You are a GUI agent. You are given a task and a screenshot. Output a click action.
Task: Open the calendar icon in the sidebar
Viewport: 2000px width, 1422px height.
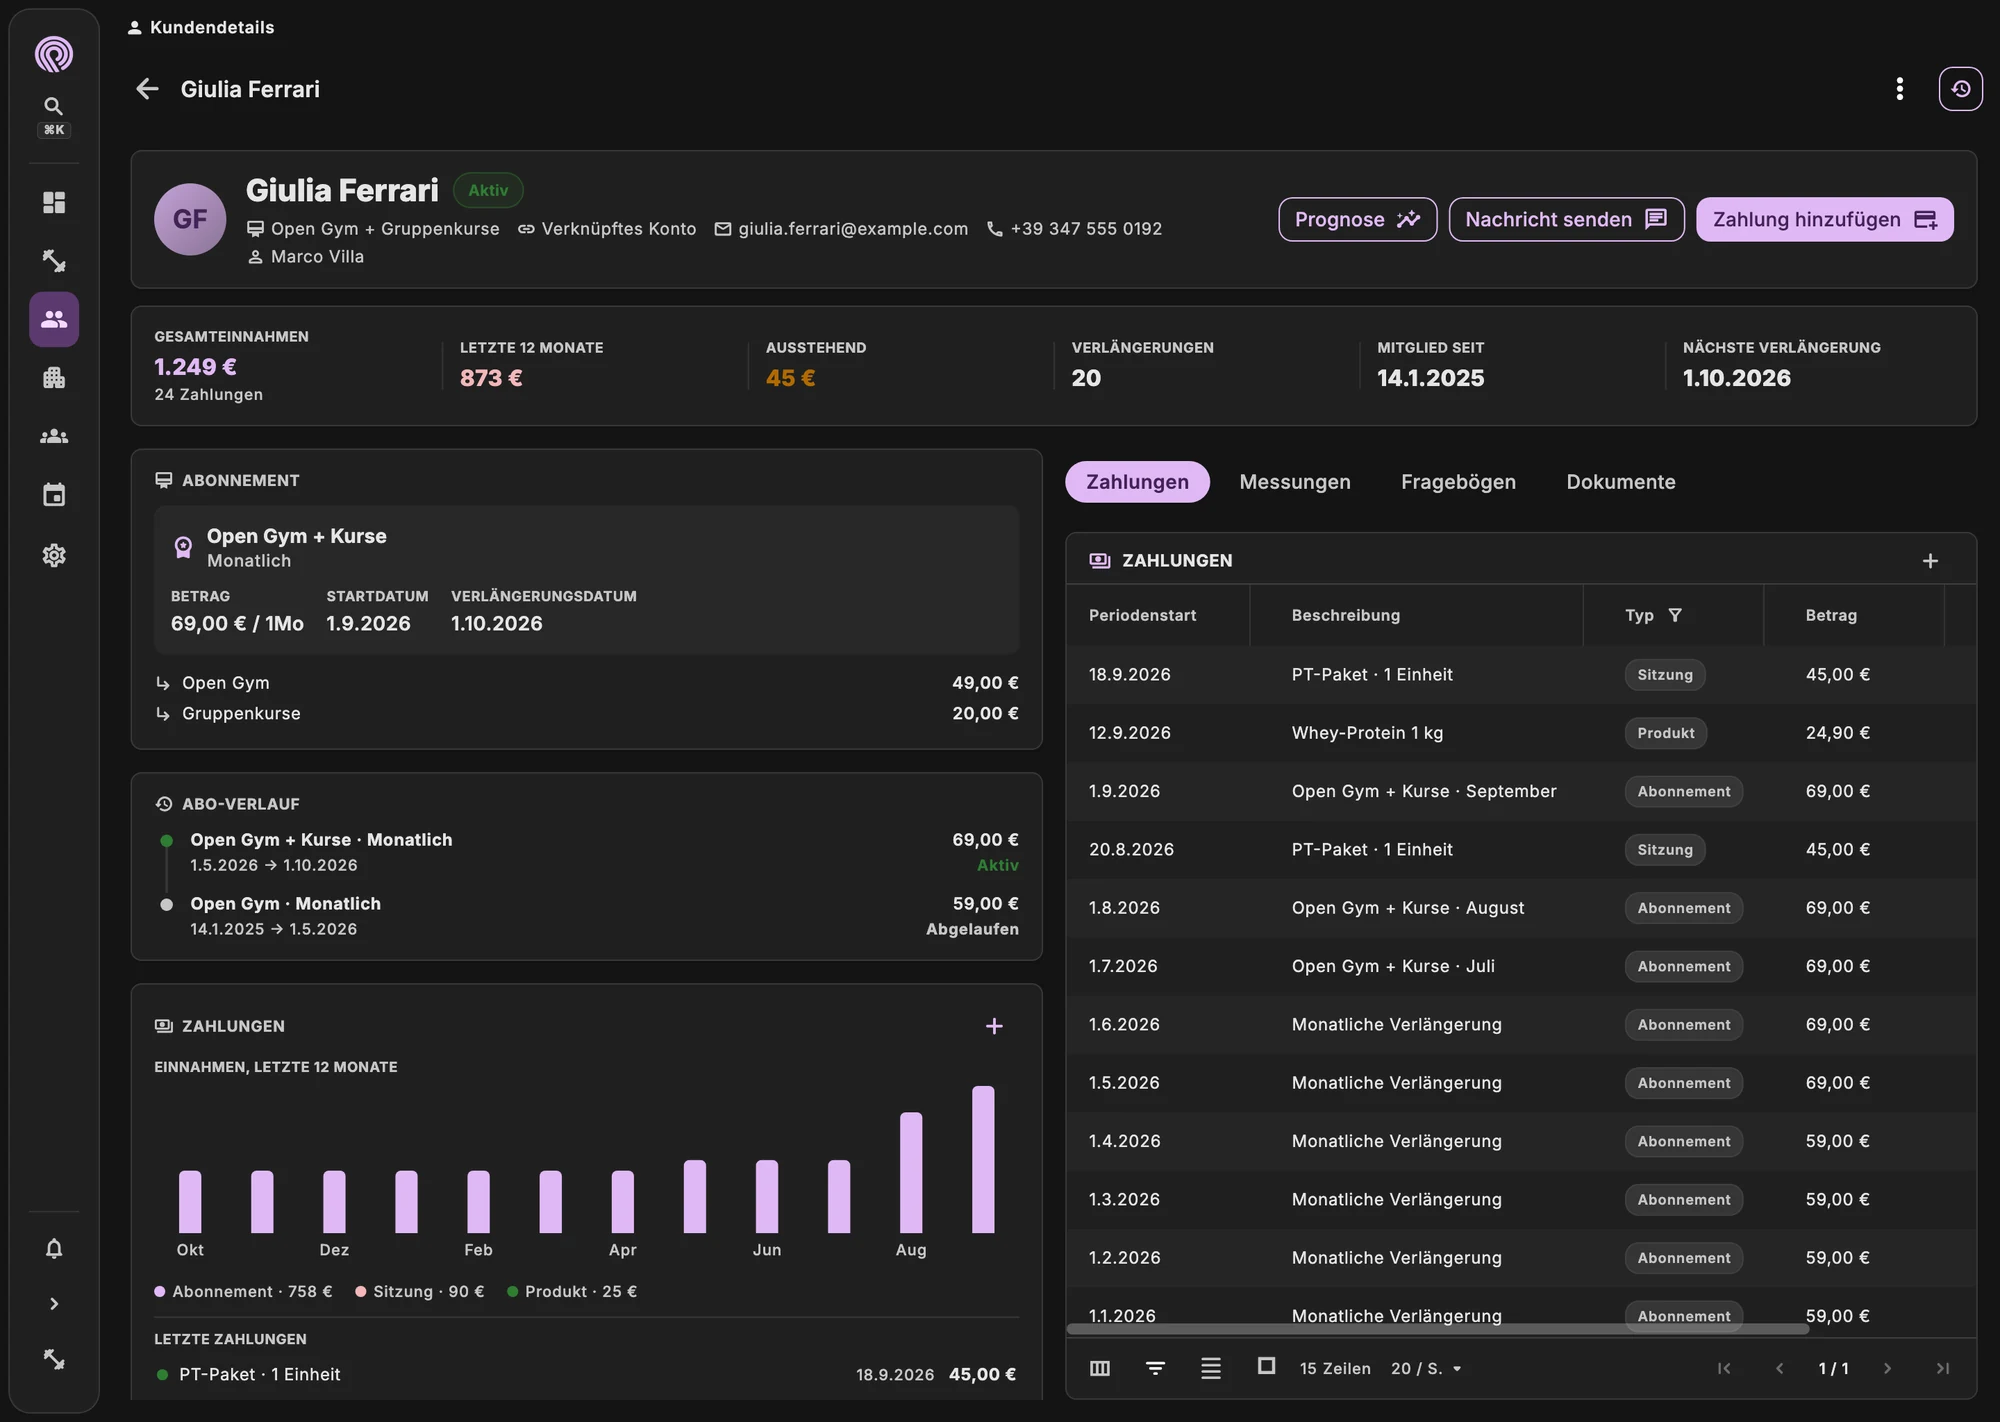(x=54, y=495)
